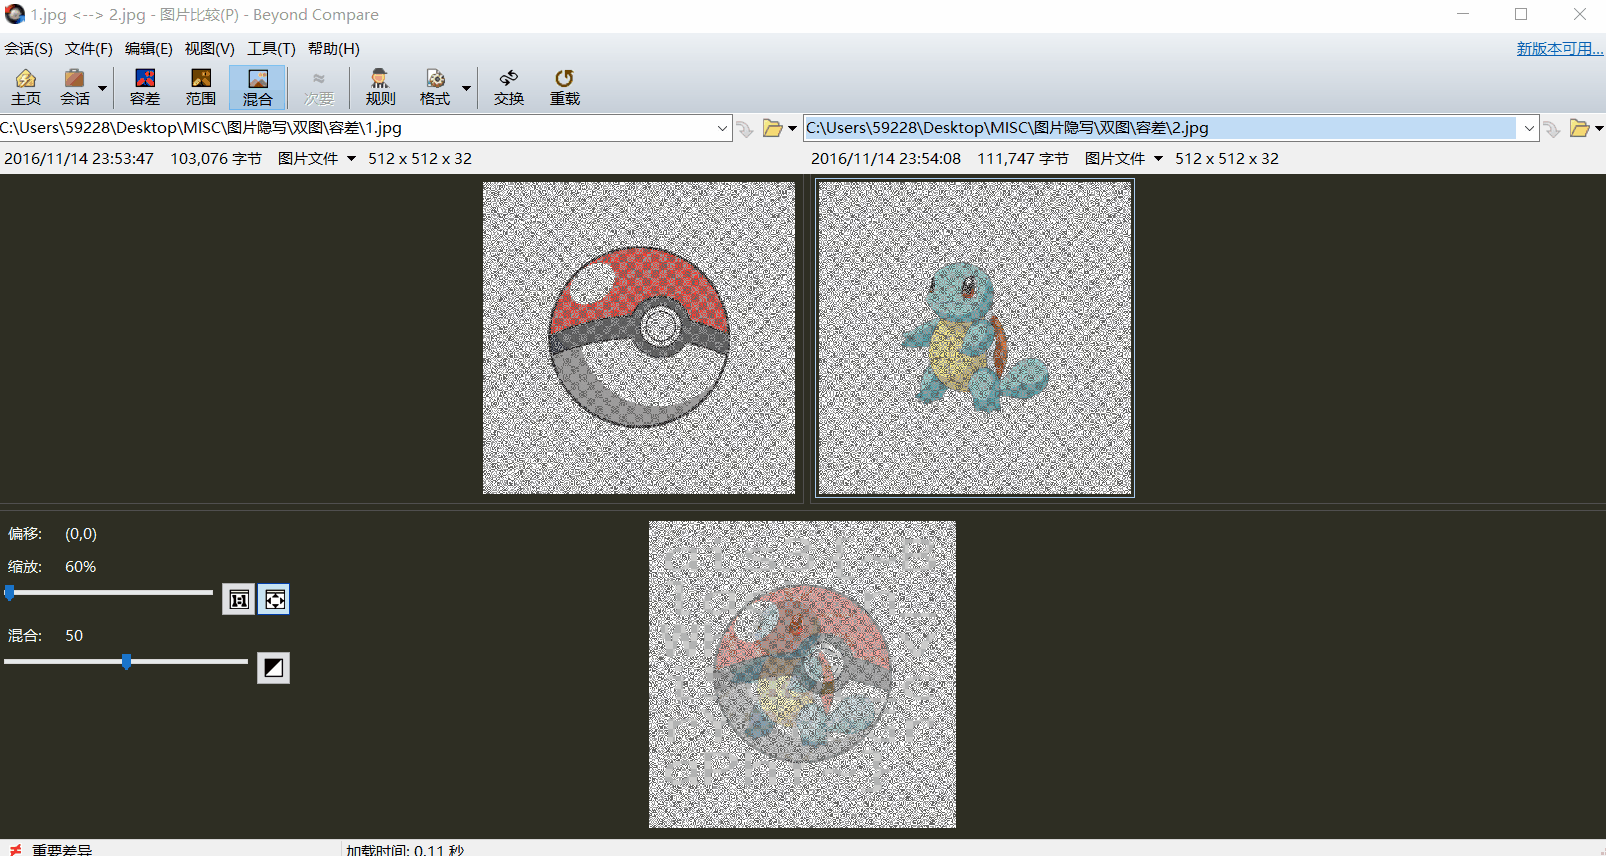
Task: Select the 混合 (Blend) comparison mode
Action: click(x=257, y=87)
